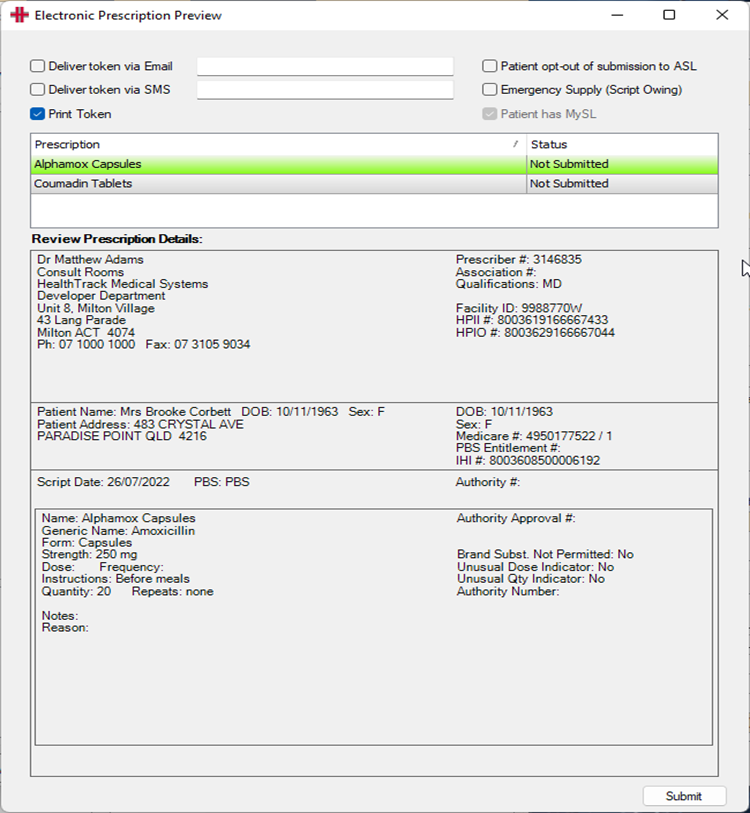Screen dimensions: 750x813
Task: Enable Deliver token via SMS checkbox
Action: 37,89
